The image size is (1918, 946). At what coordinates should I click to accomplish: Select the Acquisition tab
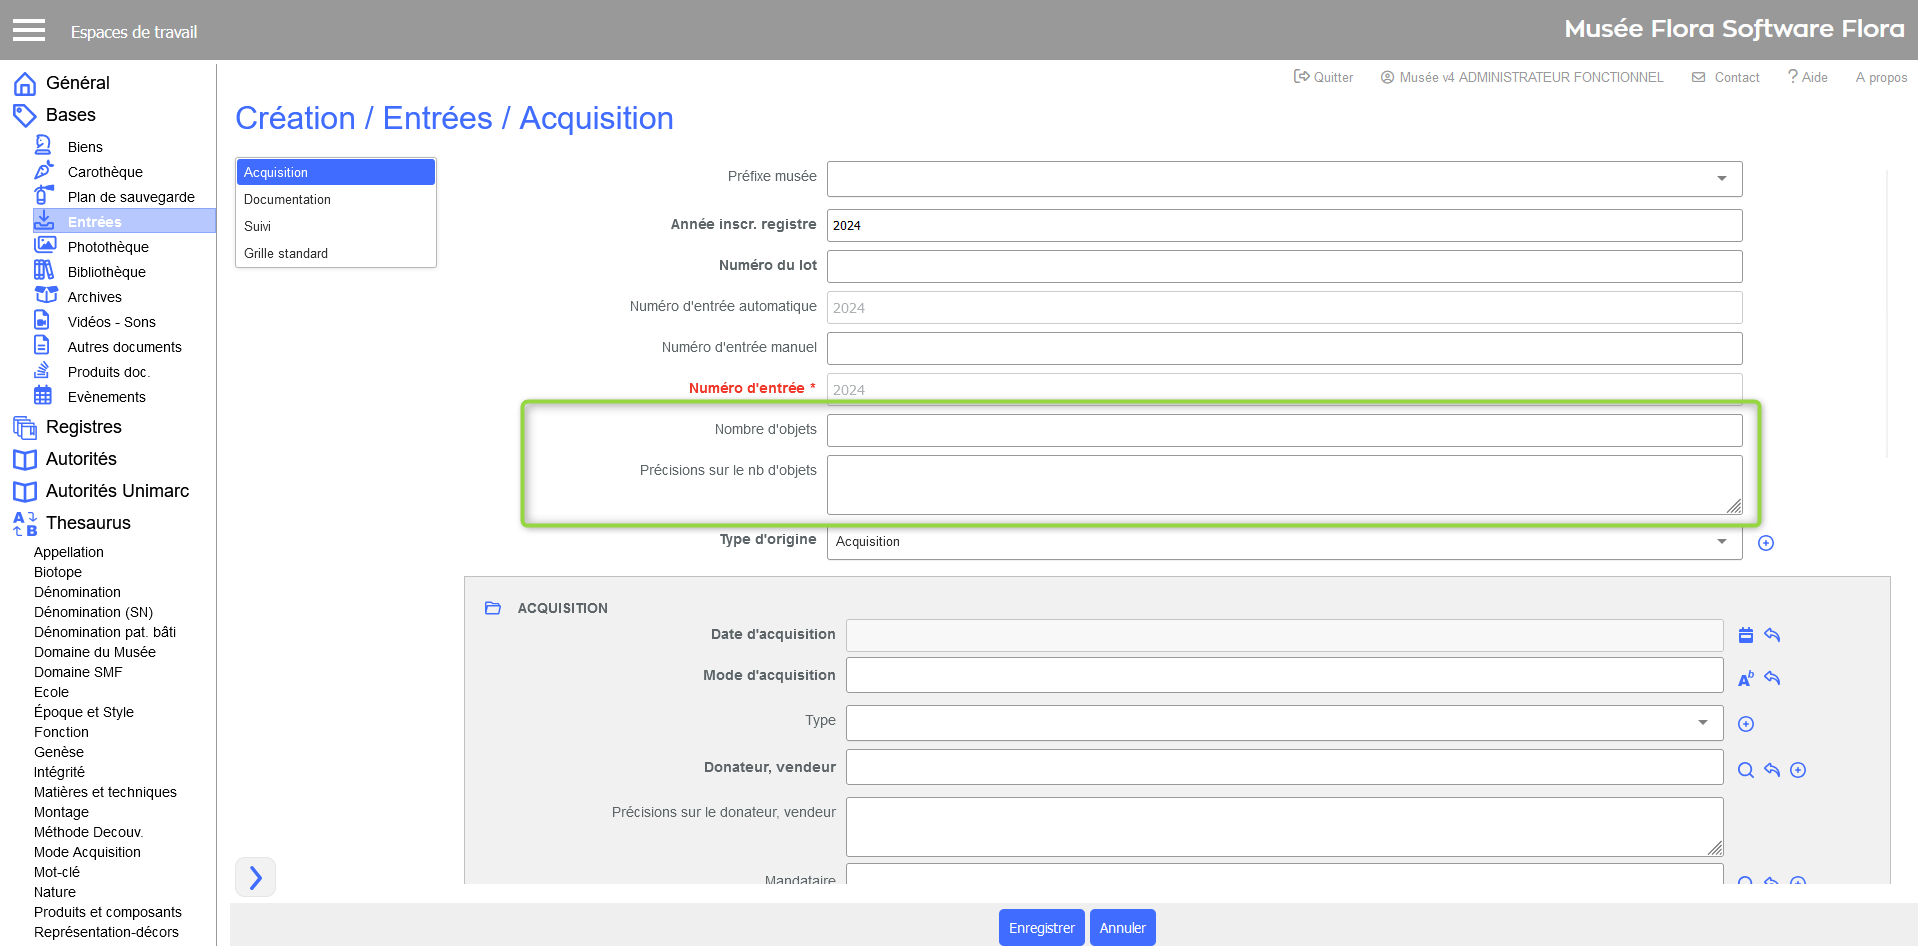(x=335, y=172)
